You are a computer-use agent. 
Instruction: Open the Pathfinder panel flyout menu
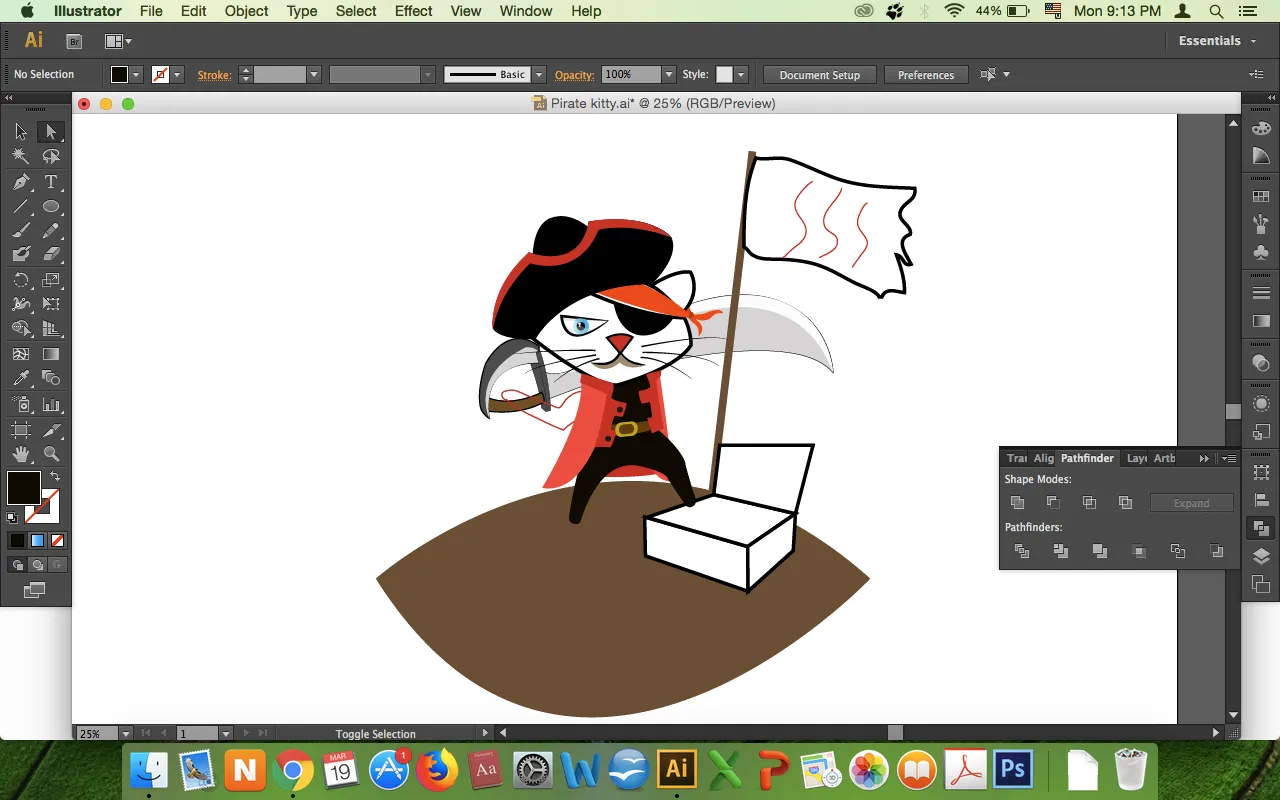pos(1229,458)
